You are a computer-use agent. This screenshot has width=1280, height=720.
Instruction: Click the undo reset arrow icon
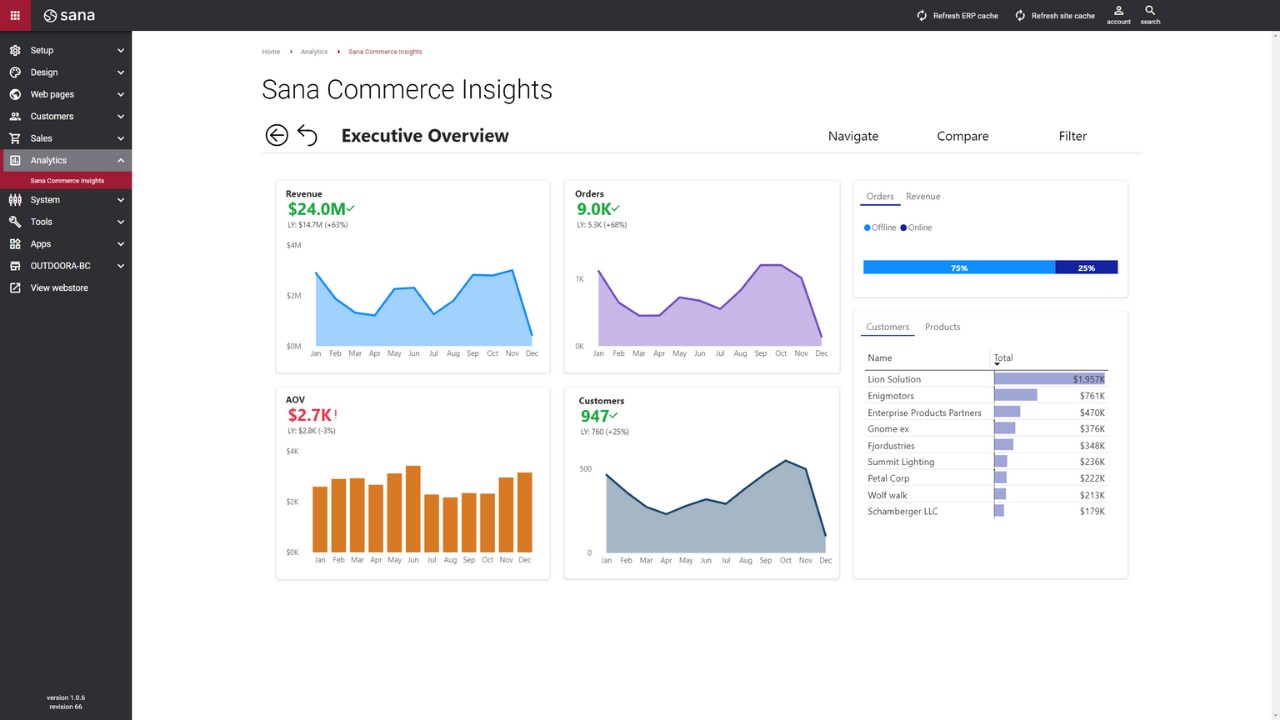pos(307,136)
